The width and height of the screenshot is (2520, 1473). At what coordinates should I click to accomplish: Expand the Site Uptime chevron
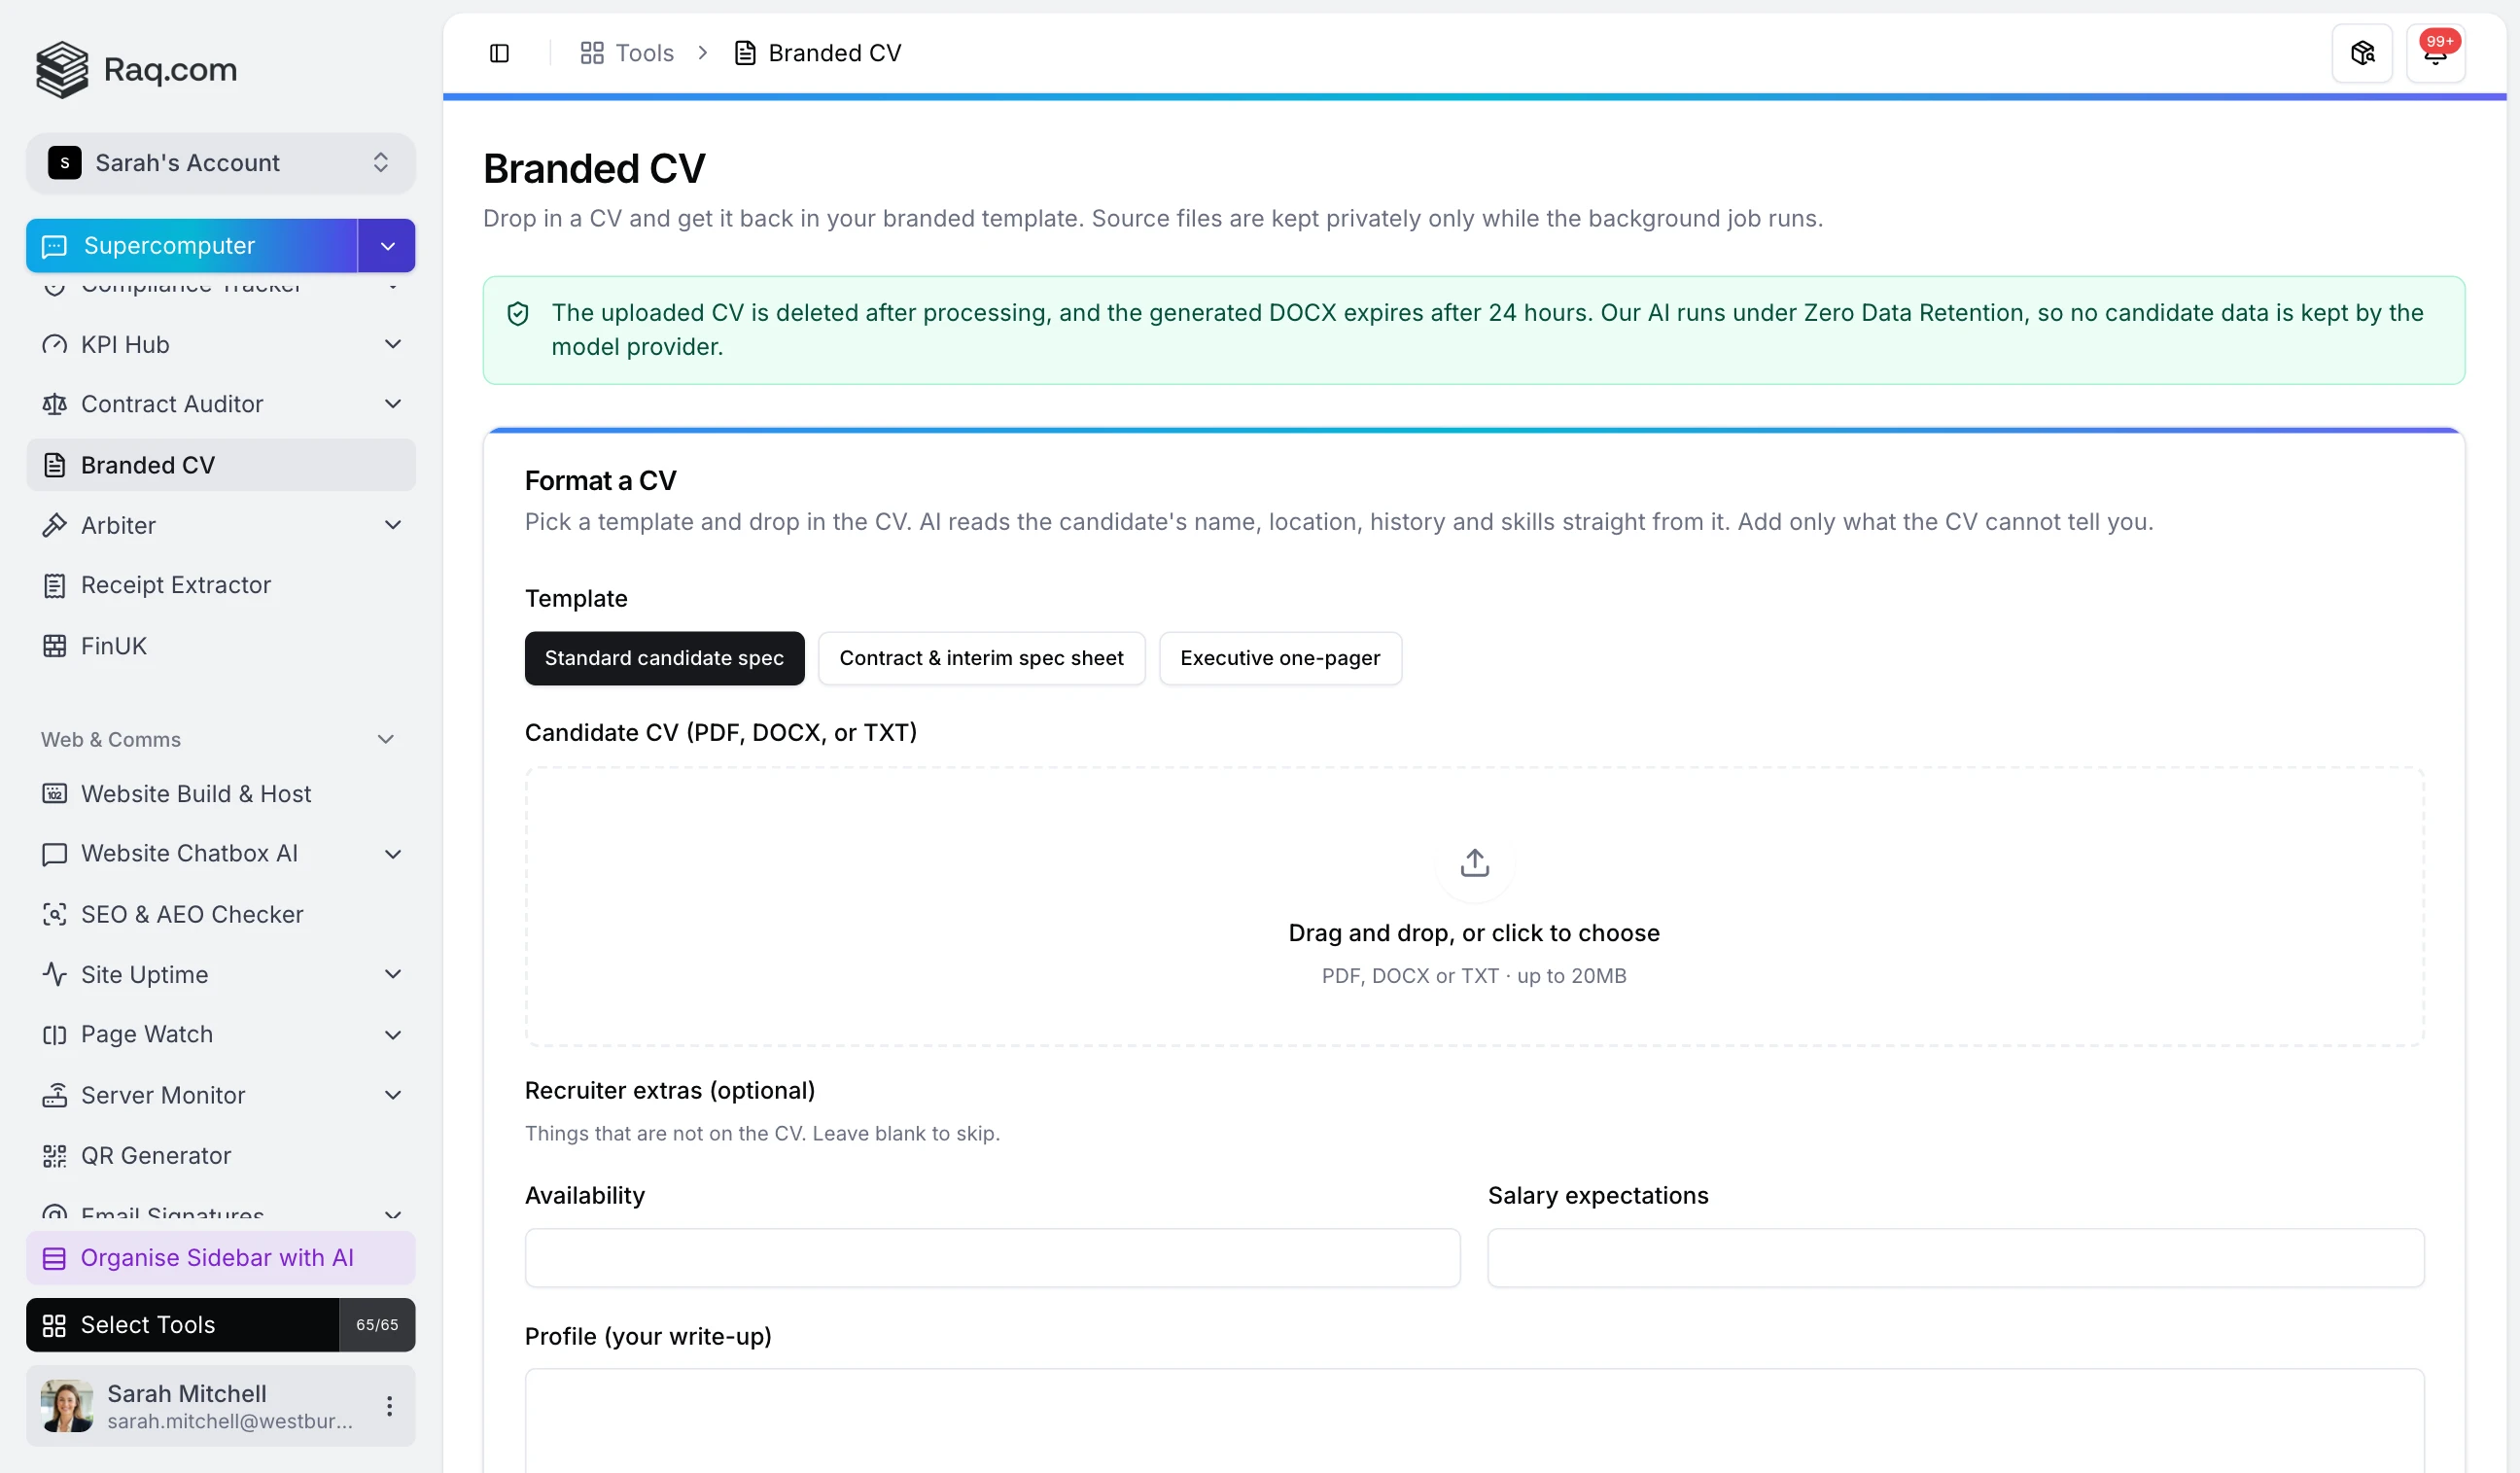coord(393,975)
